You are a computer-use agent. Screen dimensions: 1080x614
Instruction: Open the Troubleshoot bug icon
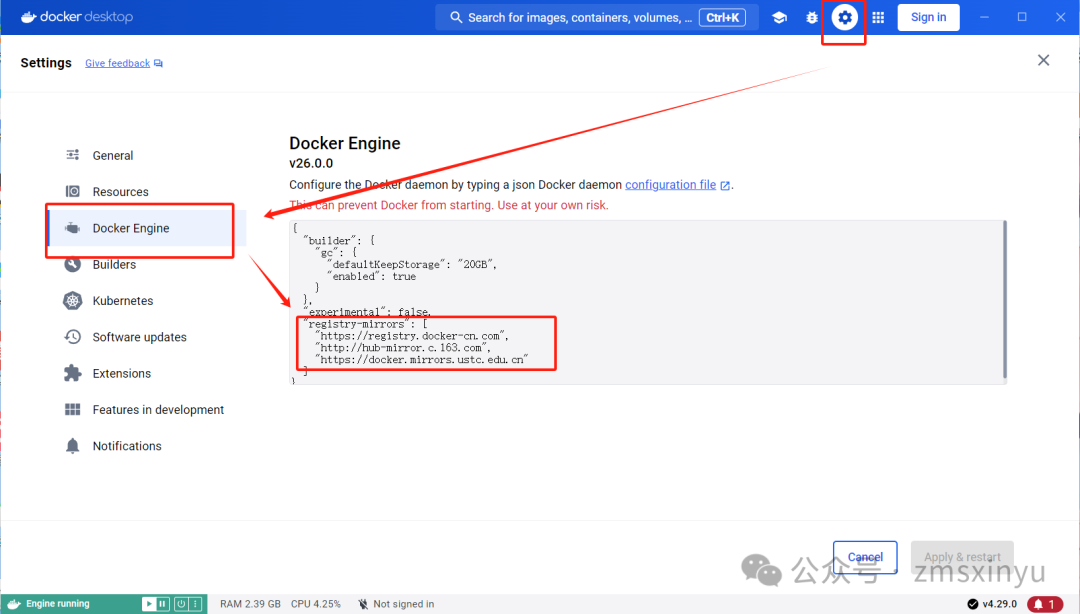(x=811, y=17)
